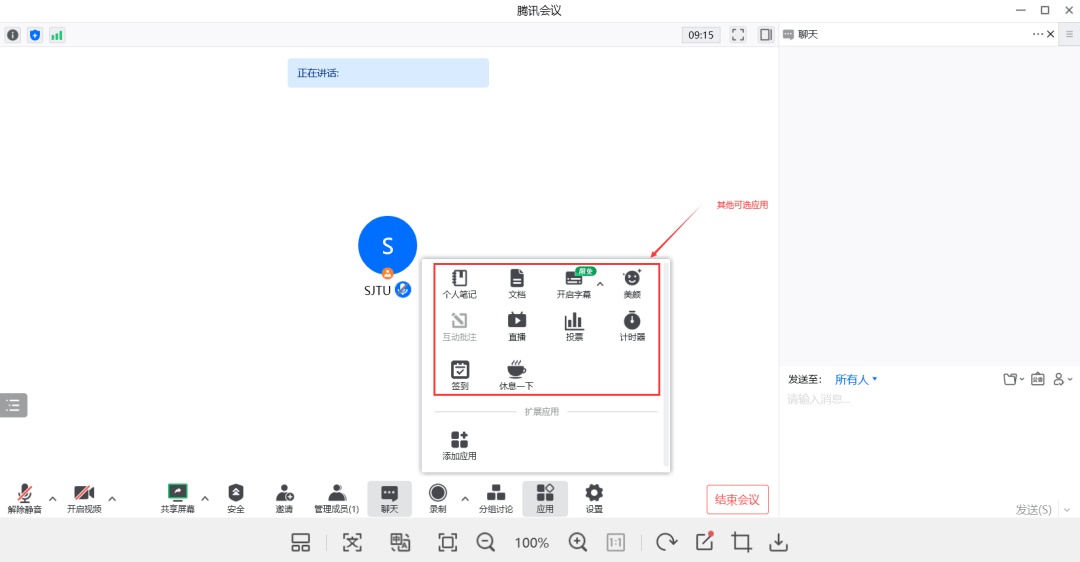Start 直播 live streaming
The width and height of the screenshot is (1080, 562).
pyautogui.click(x=517, y=326)
